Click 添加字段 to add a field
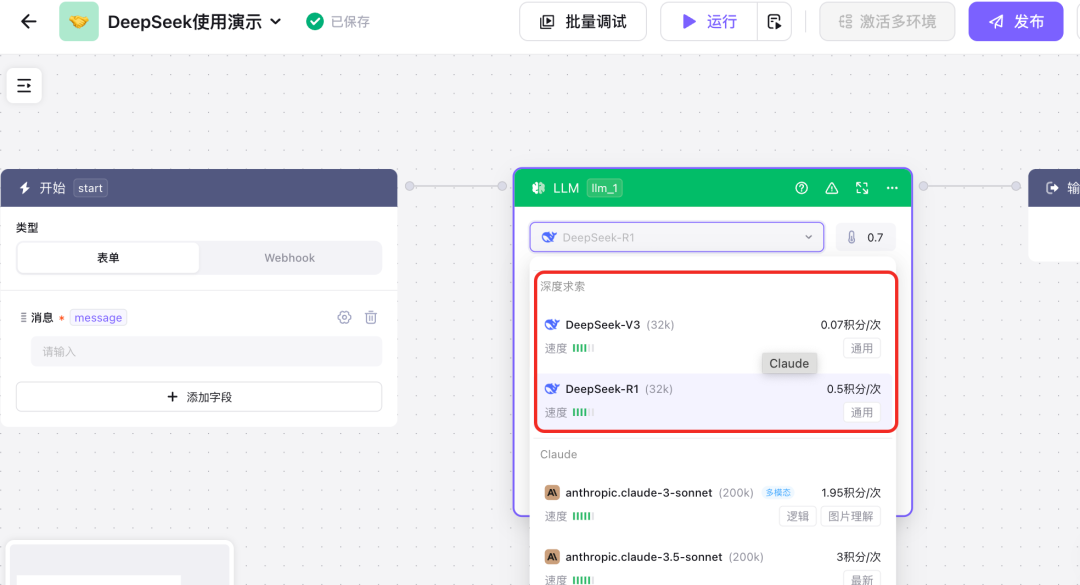 coord(199,397)
